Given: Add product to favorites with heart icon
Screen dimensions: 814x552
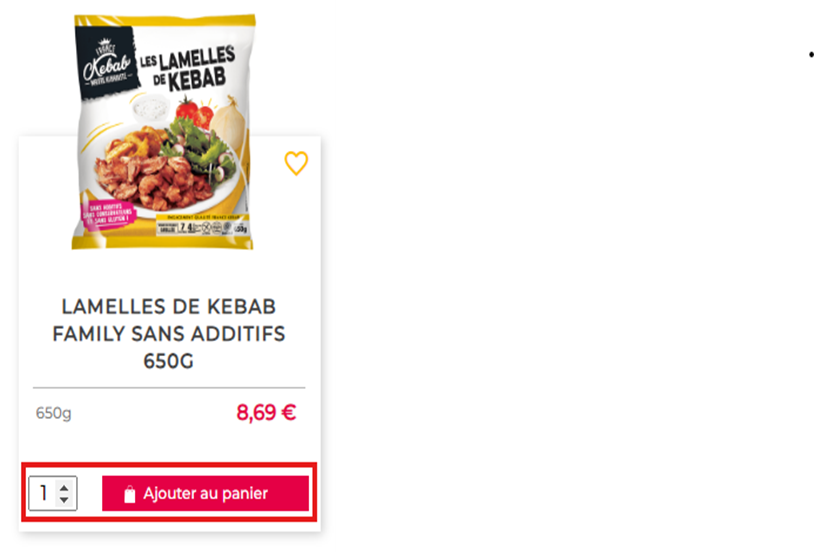Looking at the screenshot, I should click(296, 164).
